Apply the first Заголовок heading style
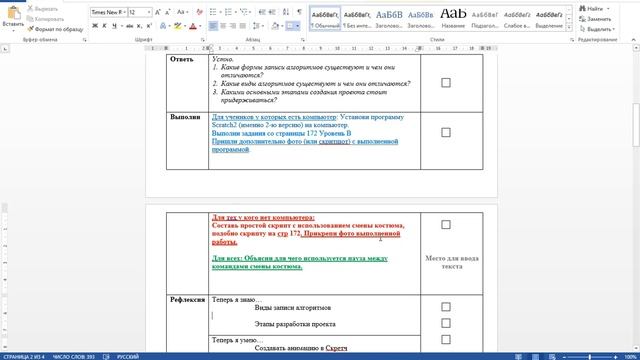The height and width of the screenshot is (360, 640). click(389, 18)
